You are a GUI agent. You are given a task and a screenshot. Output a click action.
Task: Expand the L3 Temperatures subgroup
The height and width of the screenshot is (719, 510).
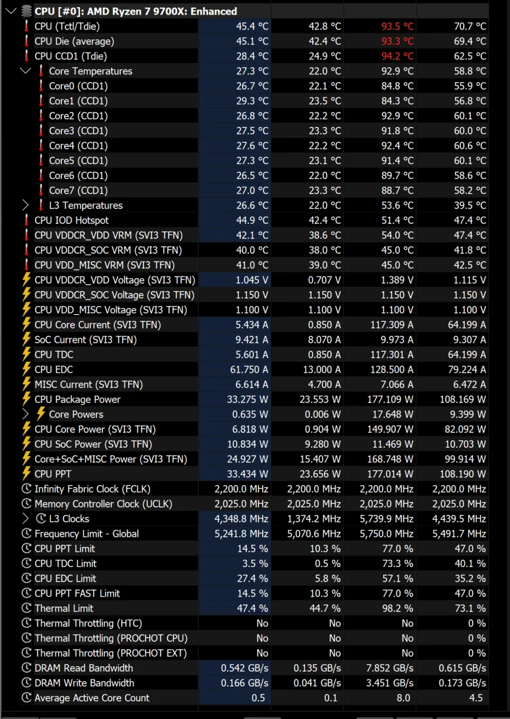tap(26, 205)
